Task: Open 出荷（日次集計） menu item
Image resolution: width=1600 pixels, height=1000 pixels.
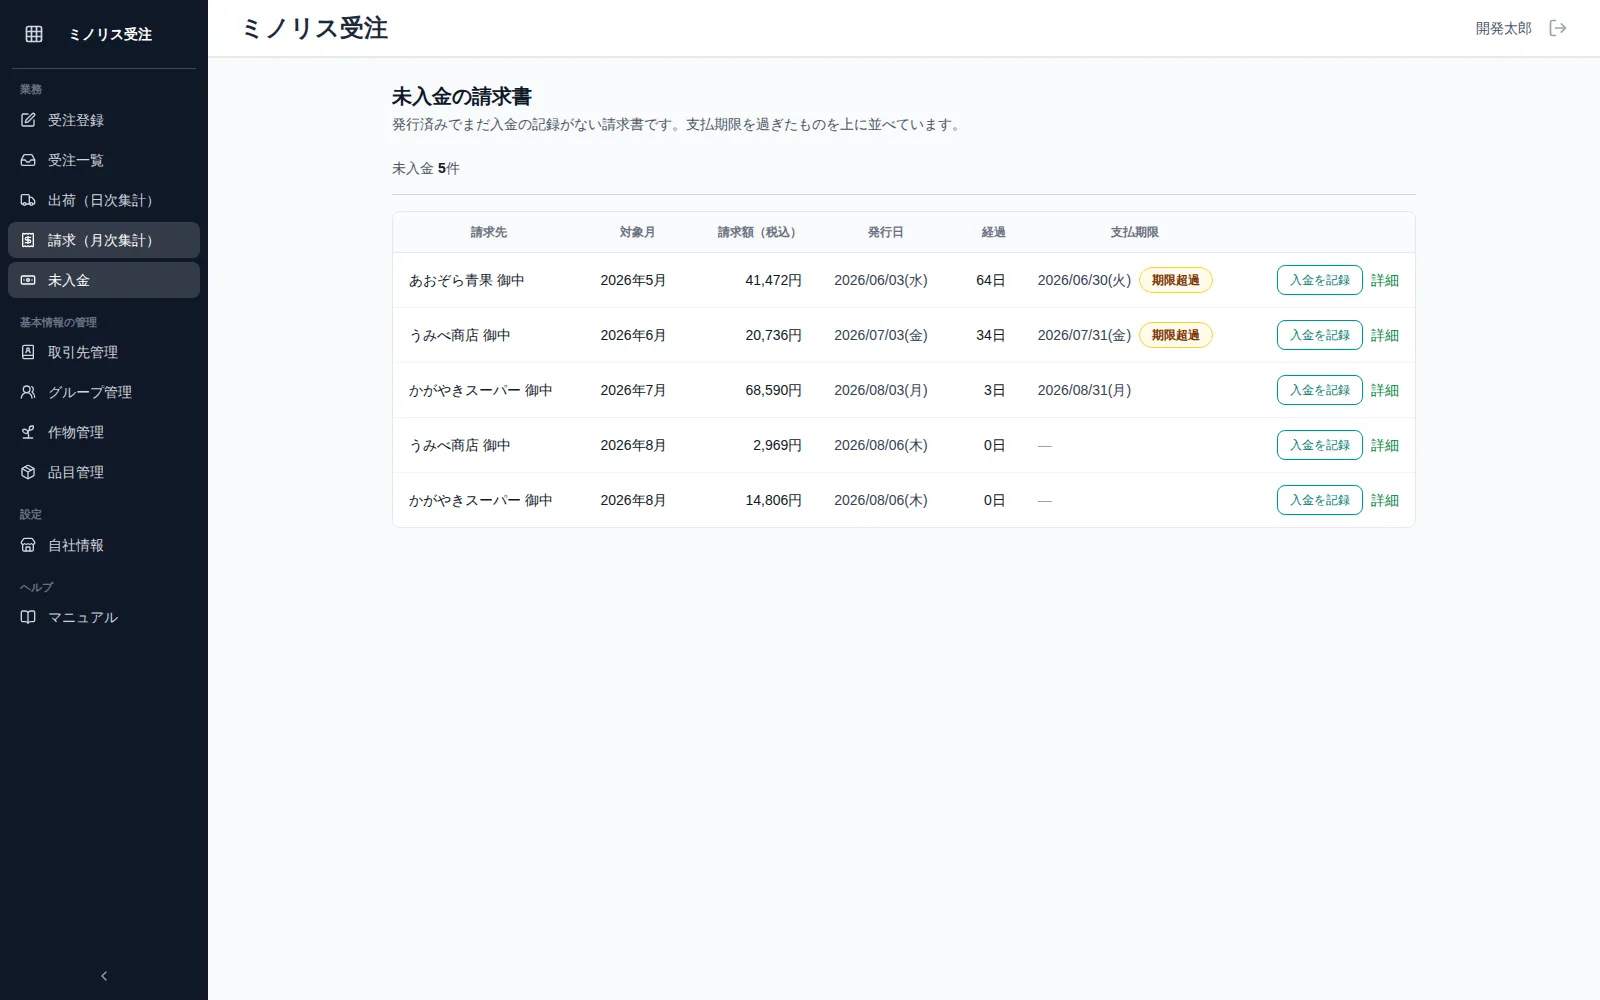Action: (x=104, y=200)
